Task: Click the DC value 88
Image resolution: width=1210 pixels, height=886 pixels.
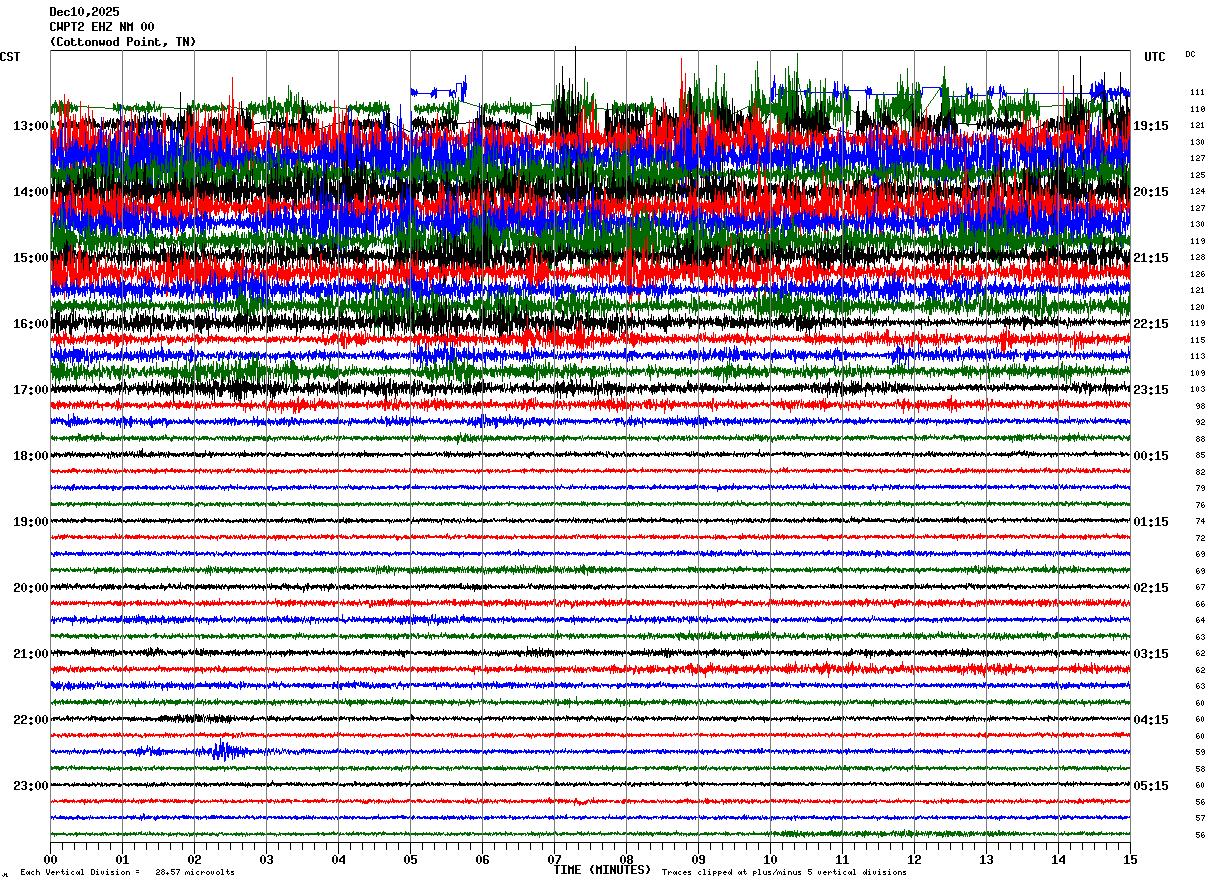Action: click(1200, 439)
